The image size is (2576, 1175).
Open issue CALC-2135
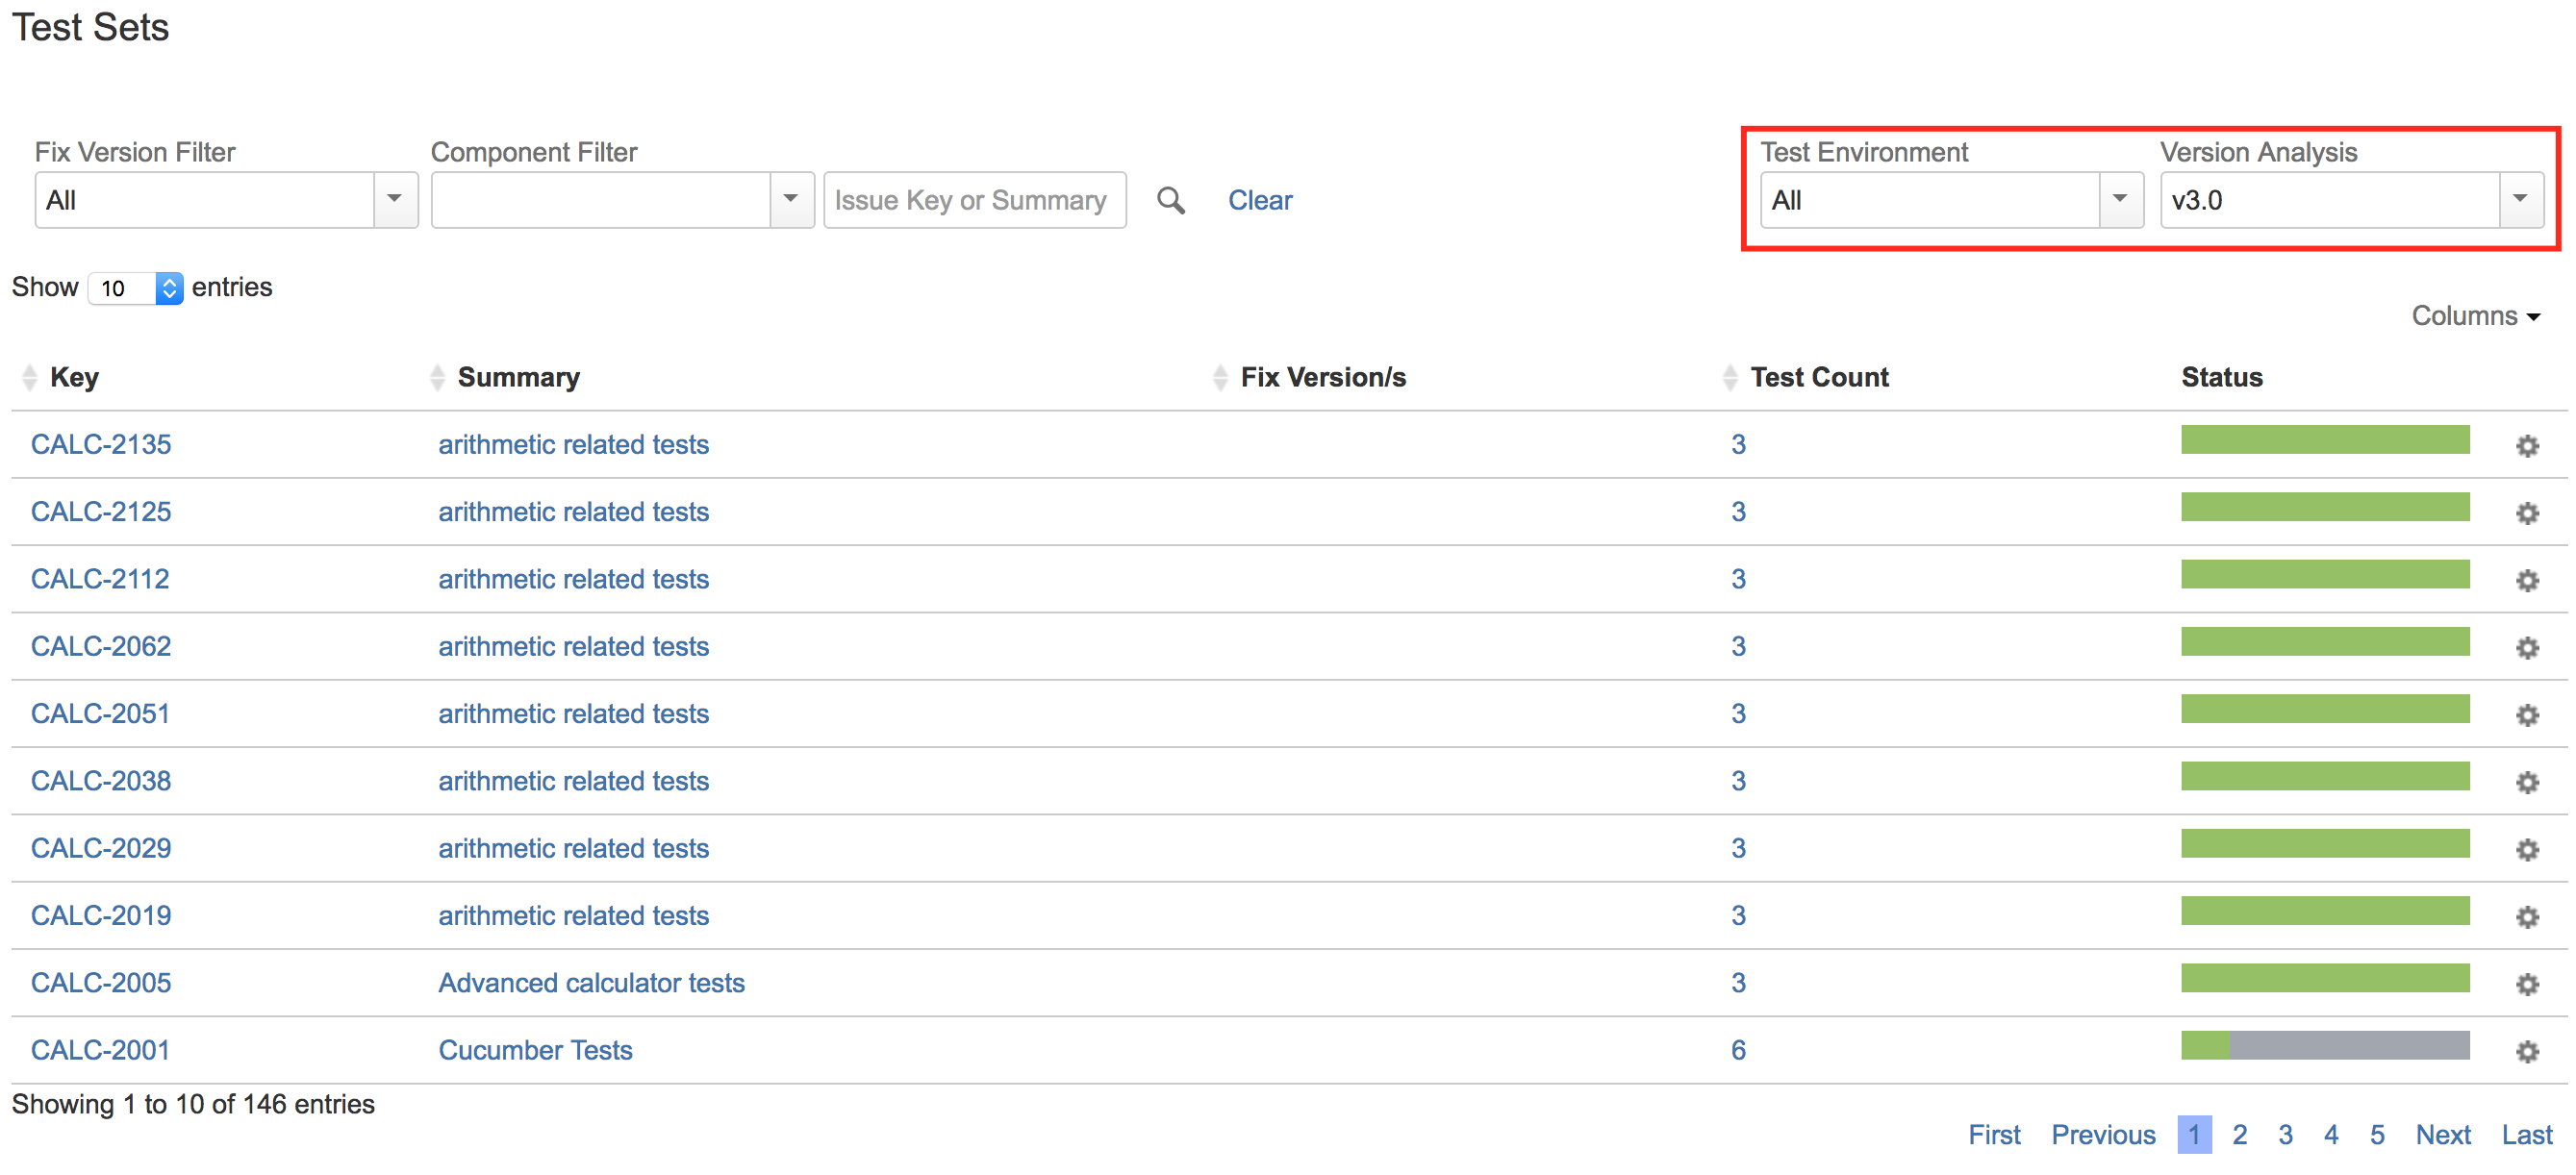coord(101,444)
